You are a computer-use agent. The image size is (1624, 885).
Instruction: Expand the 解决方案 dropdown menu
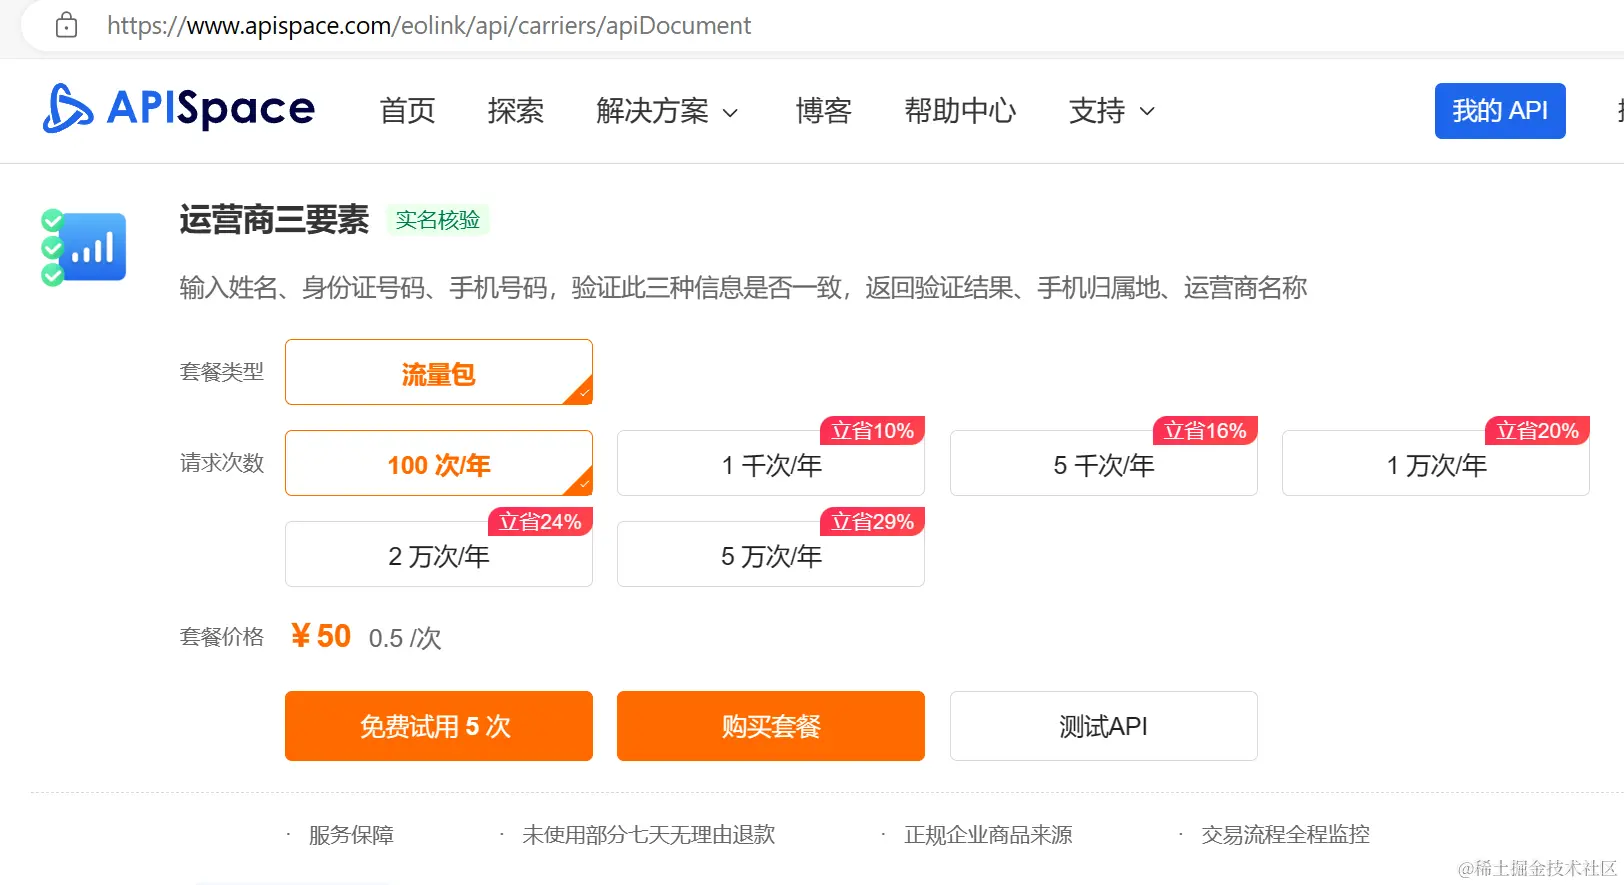pos(667,111)
